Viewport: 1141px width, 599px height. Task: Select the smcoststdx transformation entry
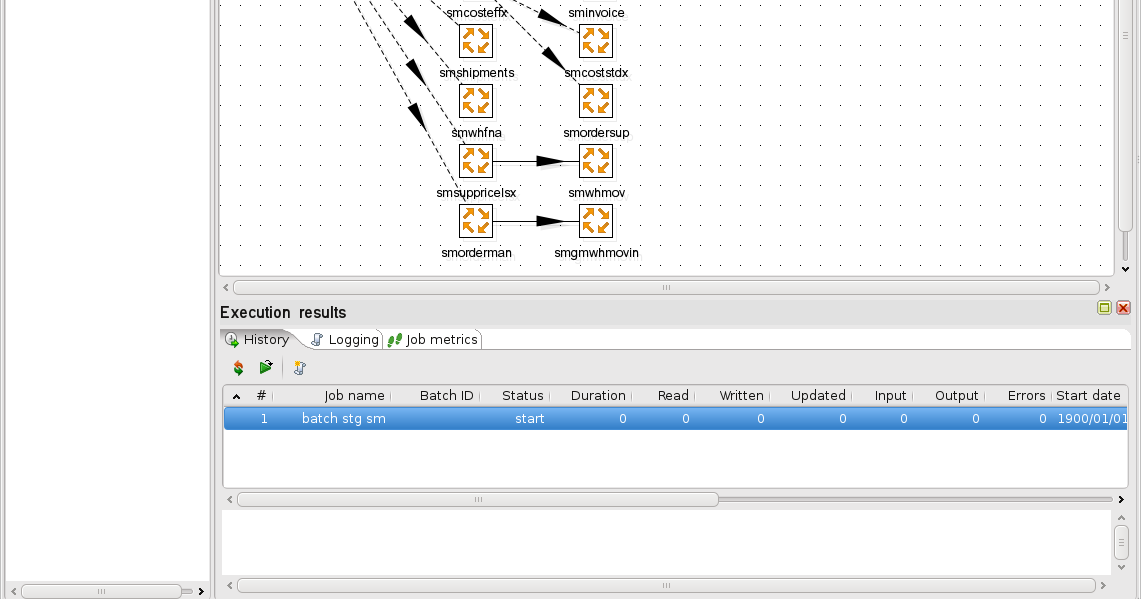pos(596,100)
